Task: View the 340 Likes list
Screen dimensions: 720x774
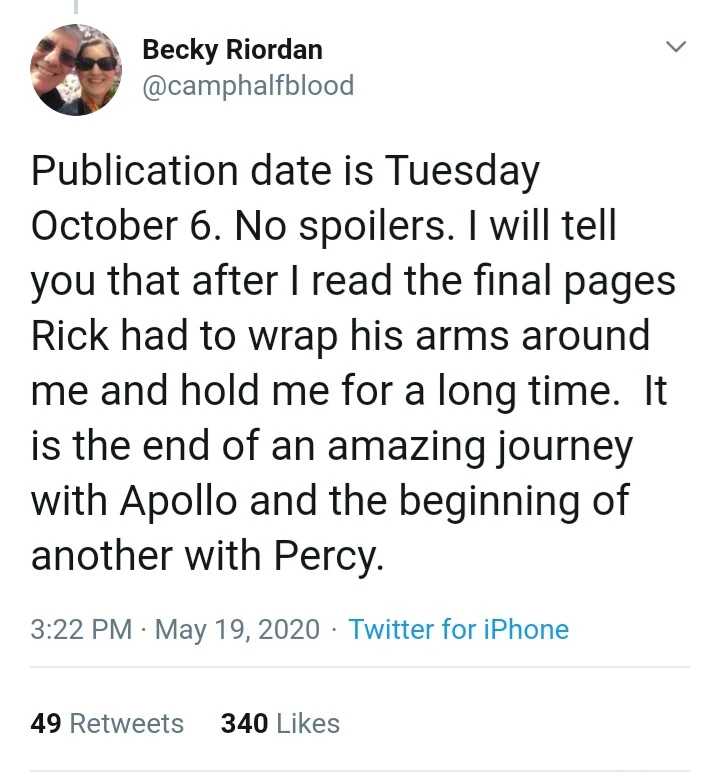Action: point(280,723)
